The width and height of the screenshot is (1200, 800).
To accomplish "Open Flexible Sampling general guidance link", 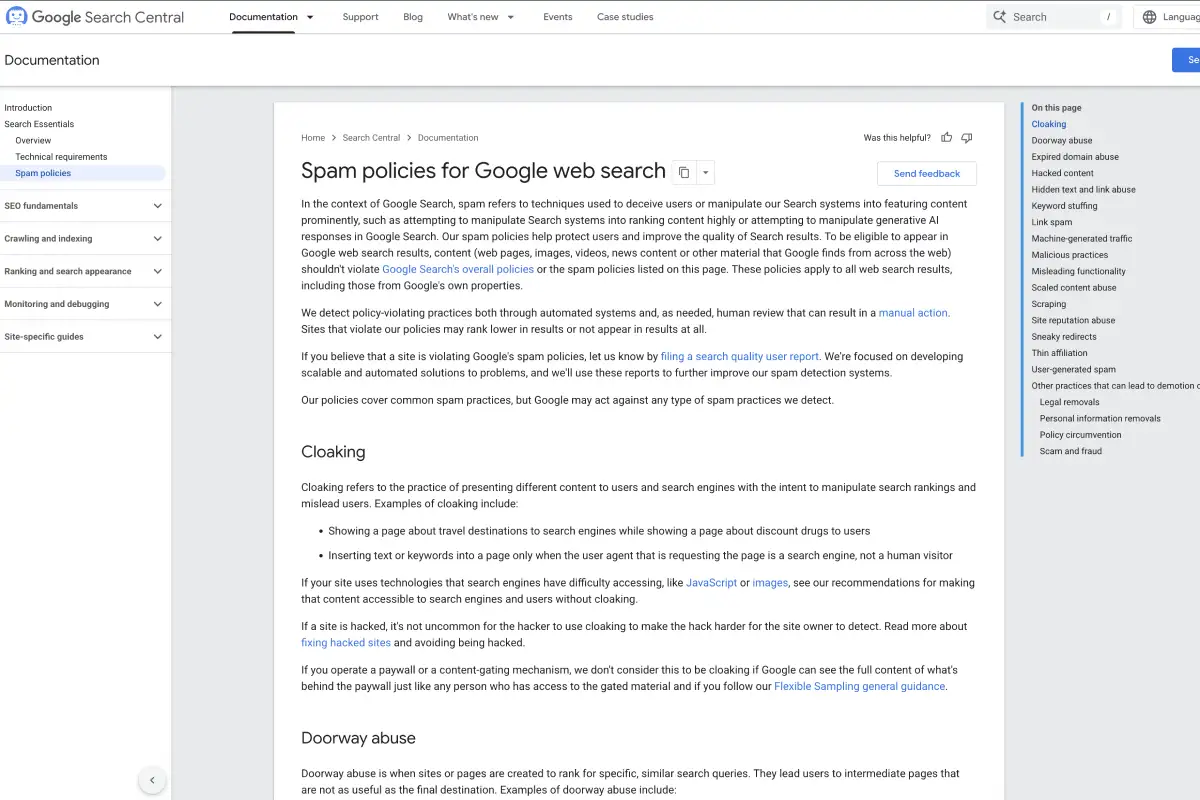I will tap(860, 686).
